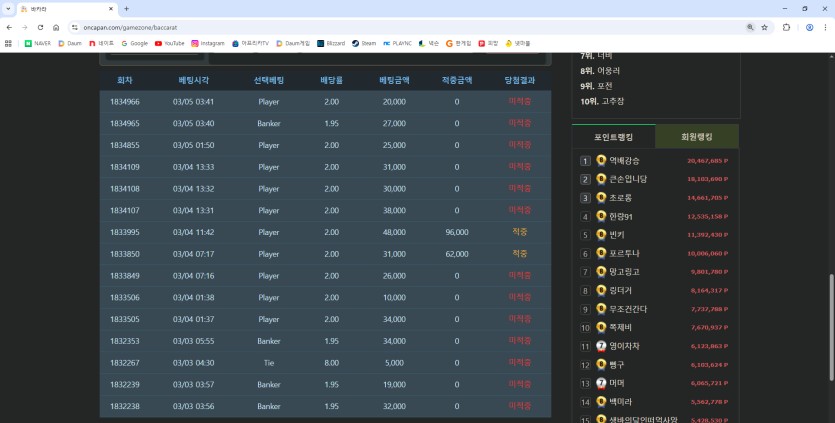Open the browser extensions puzzle icon
The height and width of the screenshot is (423, 835).
[x=787, y=27]
